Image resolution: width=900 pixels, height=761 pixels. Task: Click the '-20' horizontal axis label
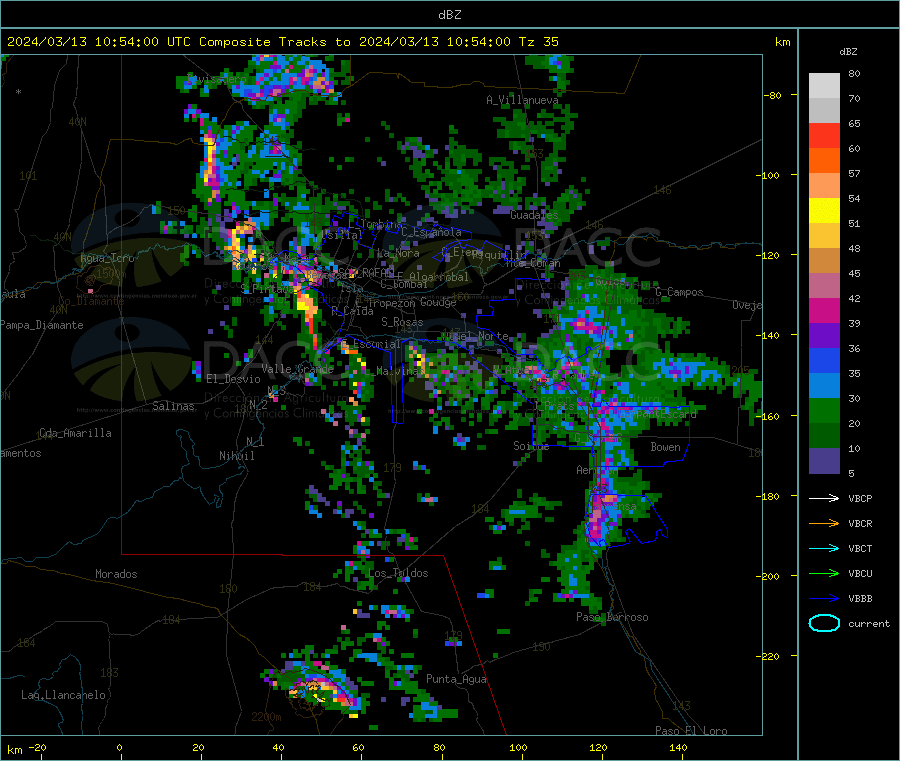[37, 747]
